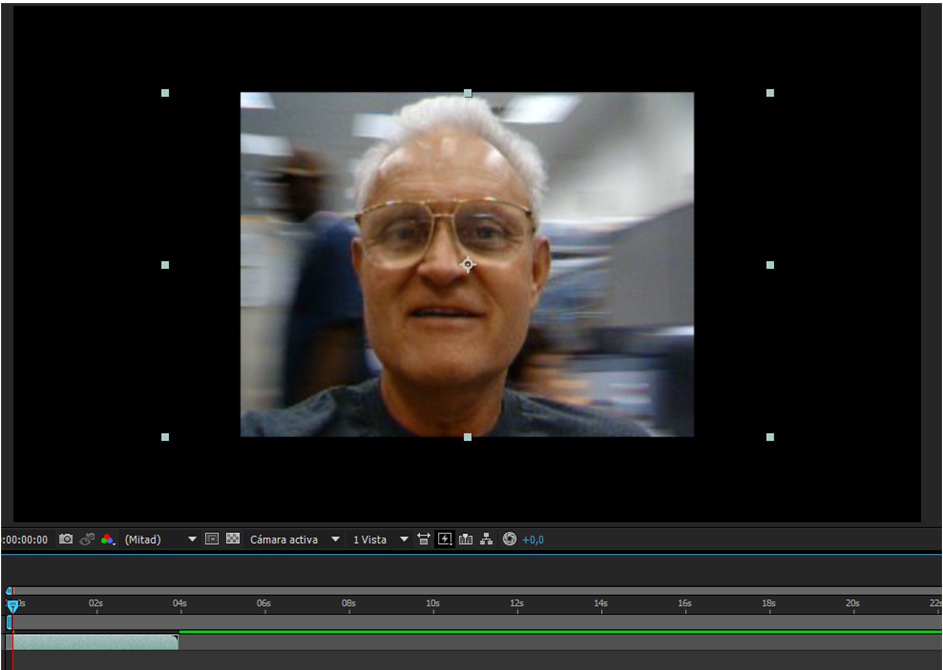Click the layer anchor point crosshair
The height and width of the screenshot is (670, 943).
click(468, 264)
